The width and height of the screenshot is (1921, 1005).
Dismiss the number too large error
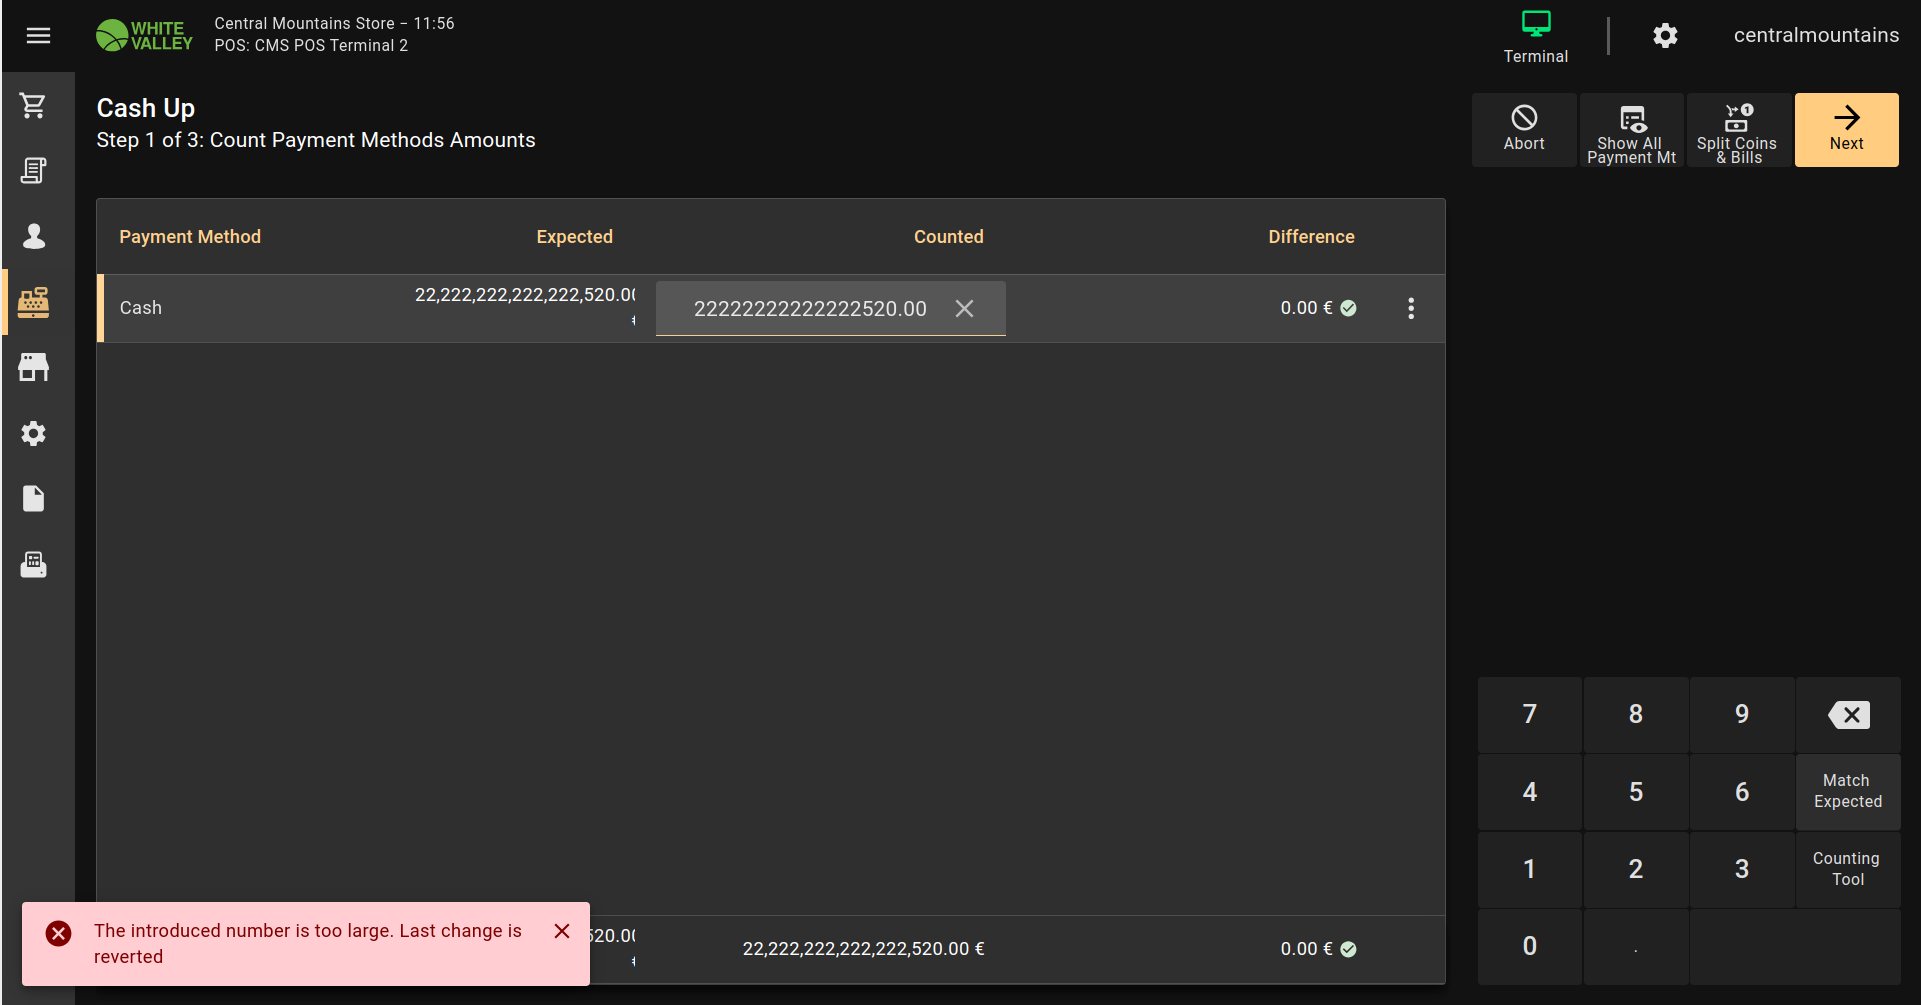pos(562,931)
